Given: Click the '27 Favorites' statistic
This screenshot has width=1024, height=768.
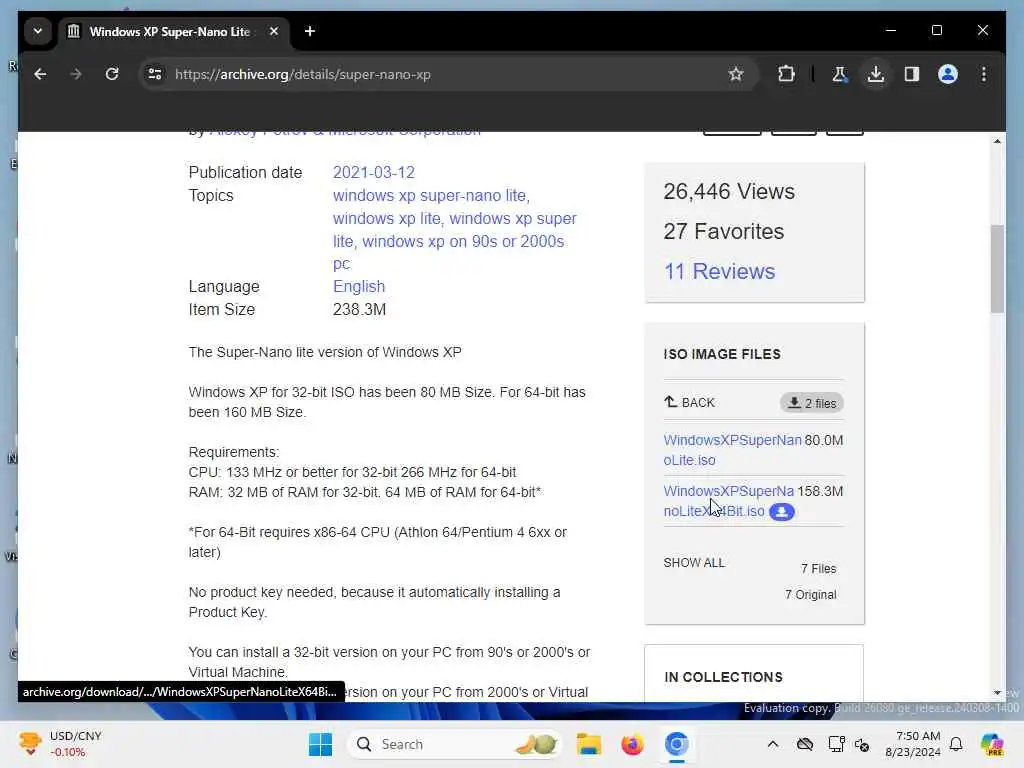Looking at the screenshot, I should (x=724, y=231).
